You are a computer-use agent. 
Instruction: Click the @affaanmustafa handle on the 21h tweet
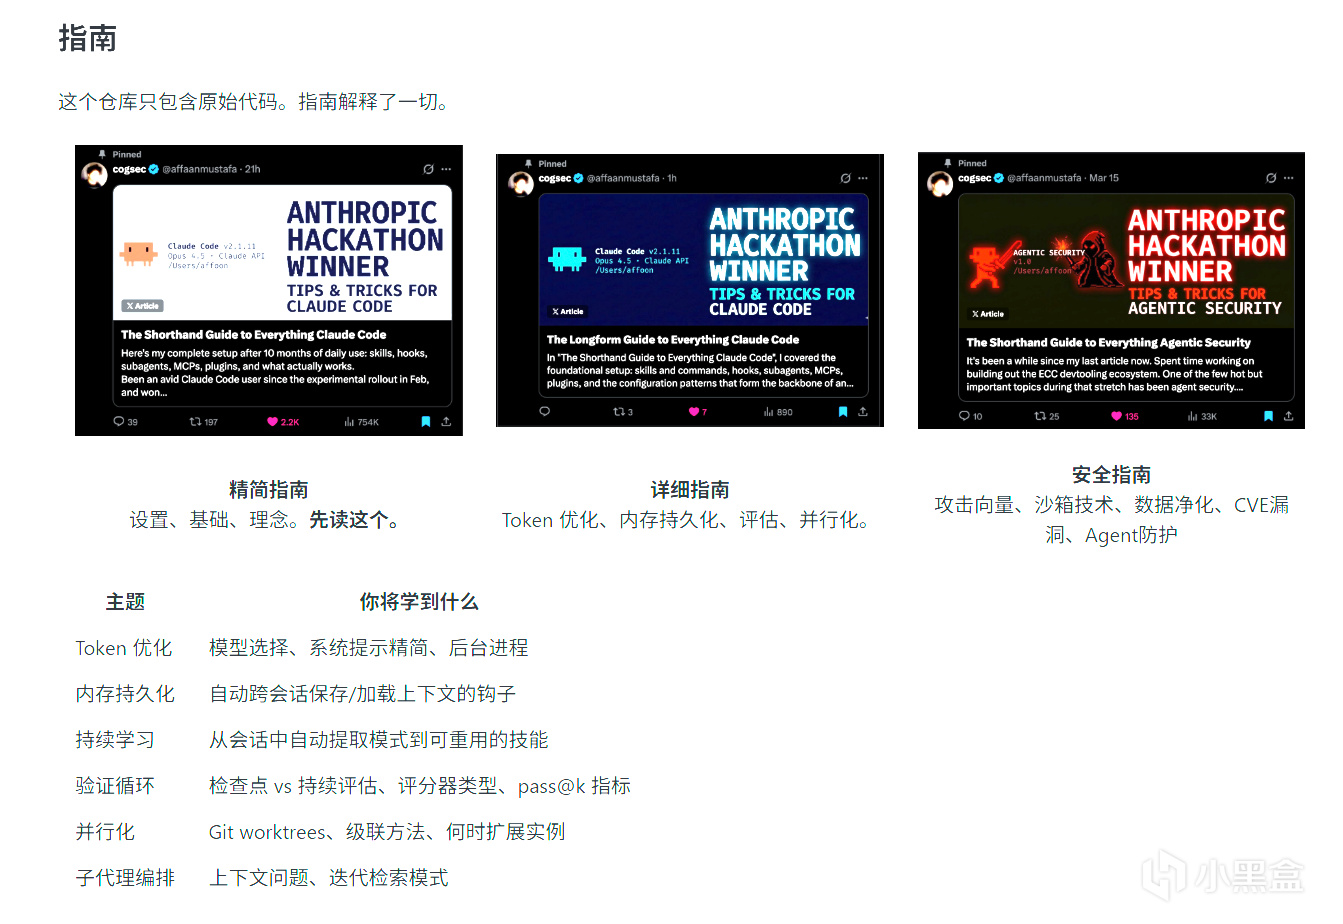pyautogui.click(x=200, y=169)
